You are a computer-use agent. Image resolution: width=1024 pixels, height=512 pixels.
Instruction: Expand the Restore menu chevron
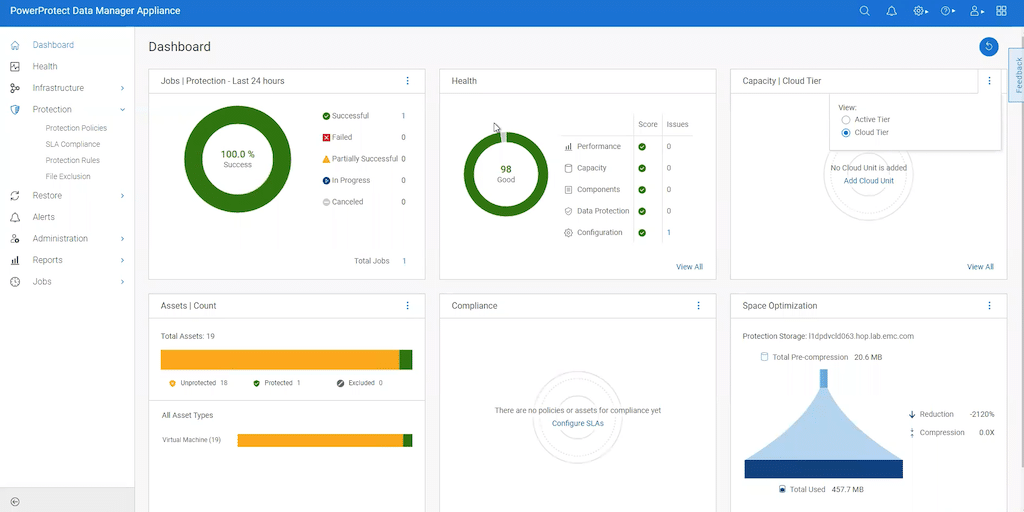(x=122, y=195)
